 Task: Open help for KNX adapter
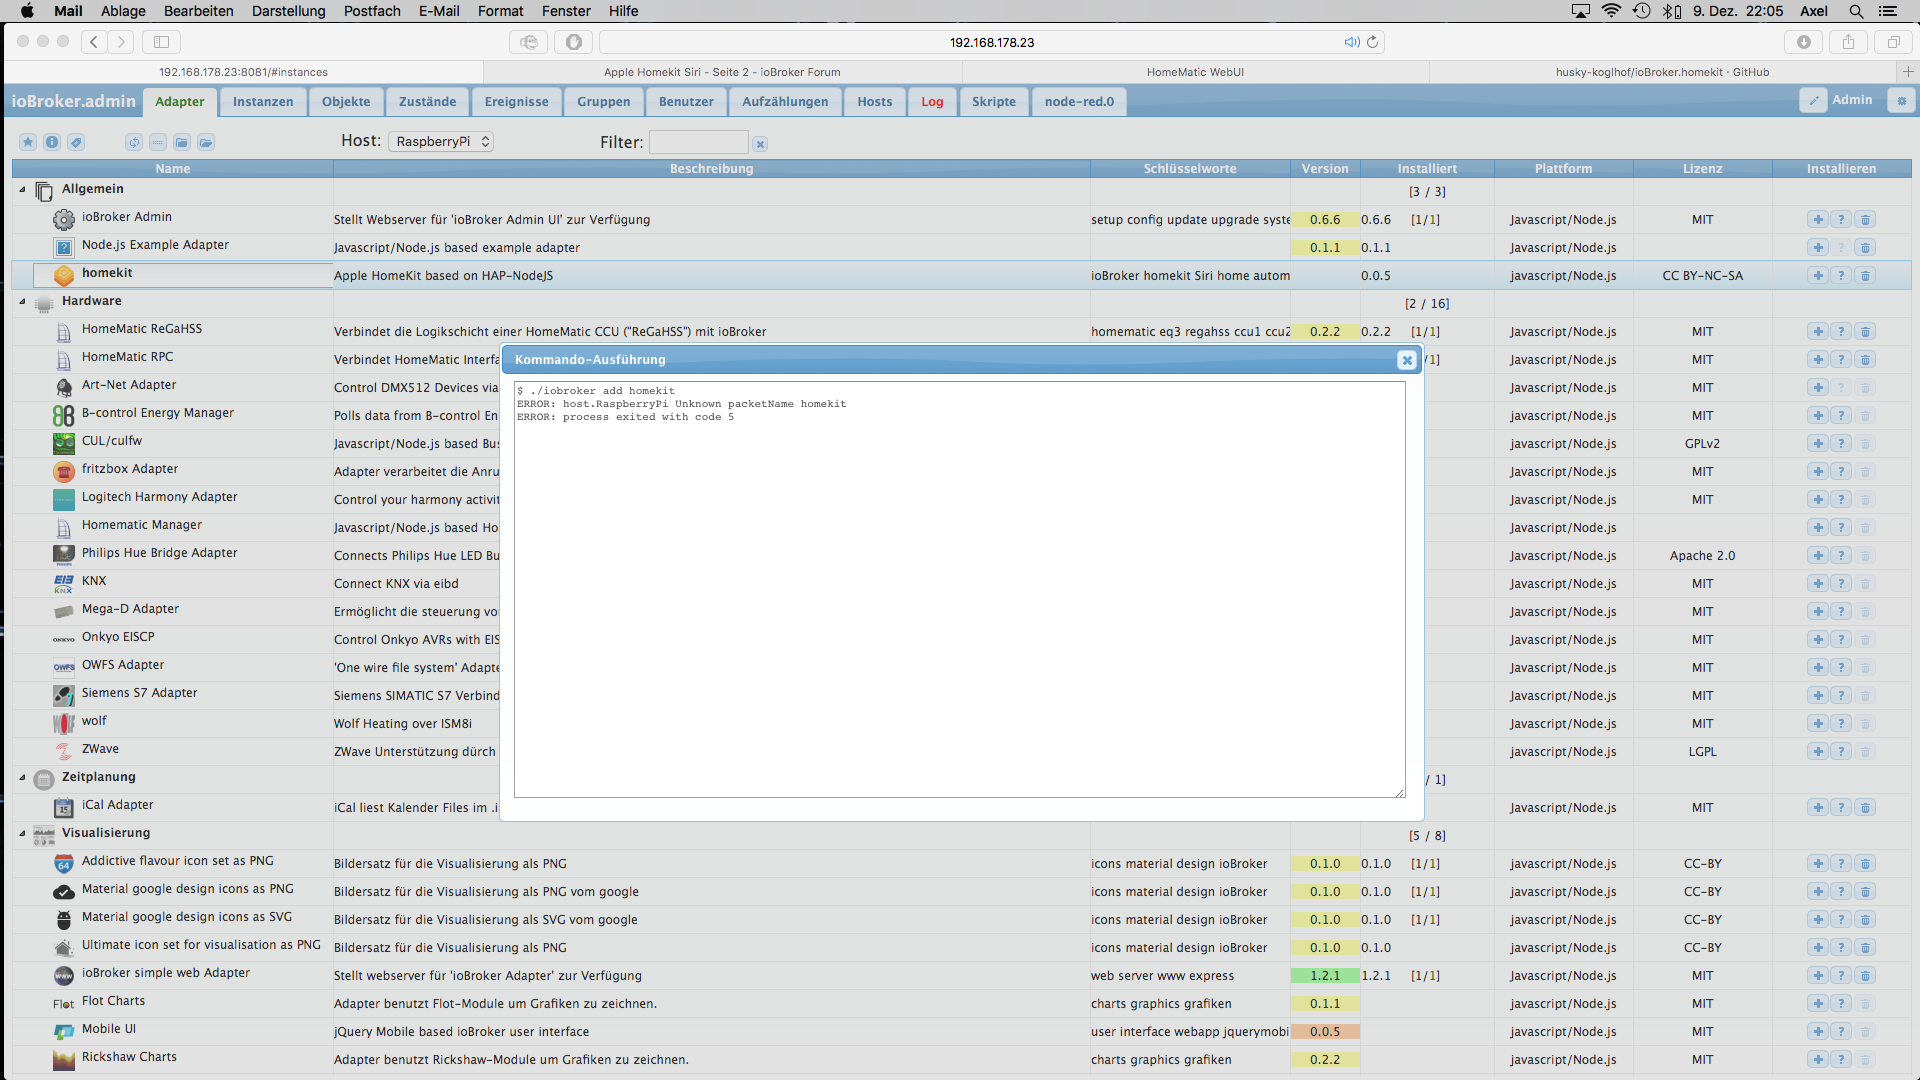(x=1841, y=584)
